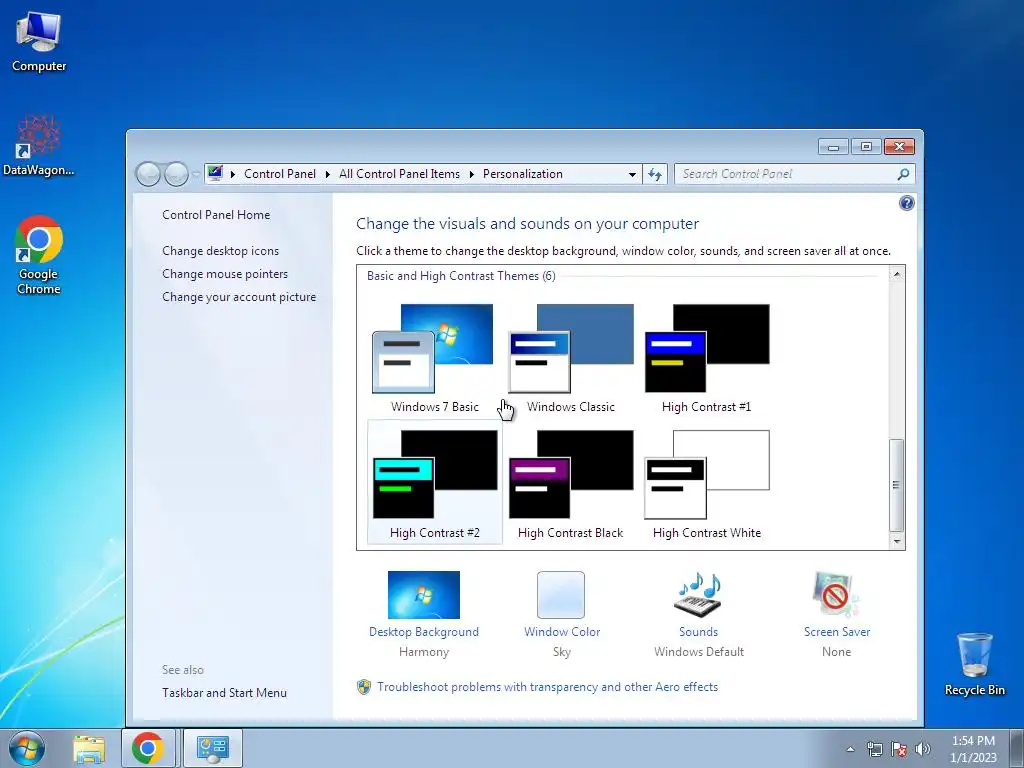
Task: Expand arrow after All Control Panel Items
Action: click(x=472, y=174)
